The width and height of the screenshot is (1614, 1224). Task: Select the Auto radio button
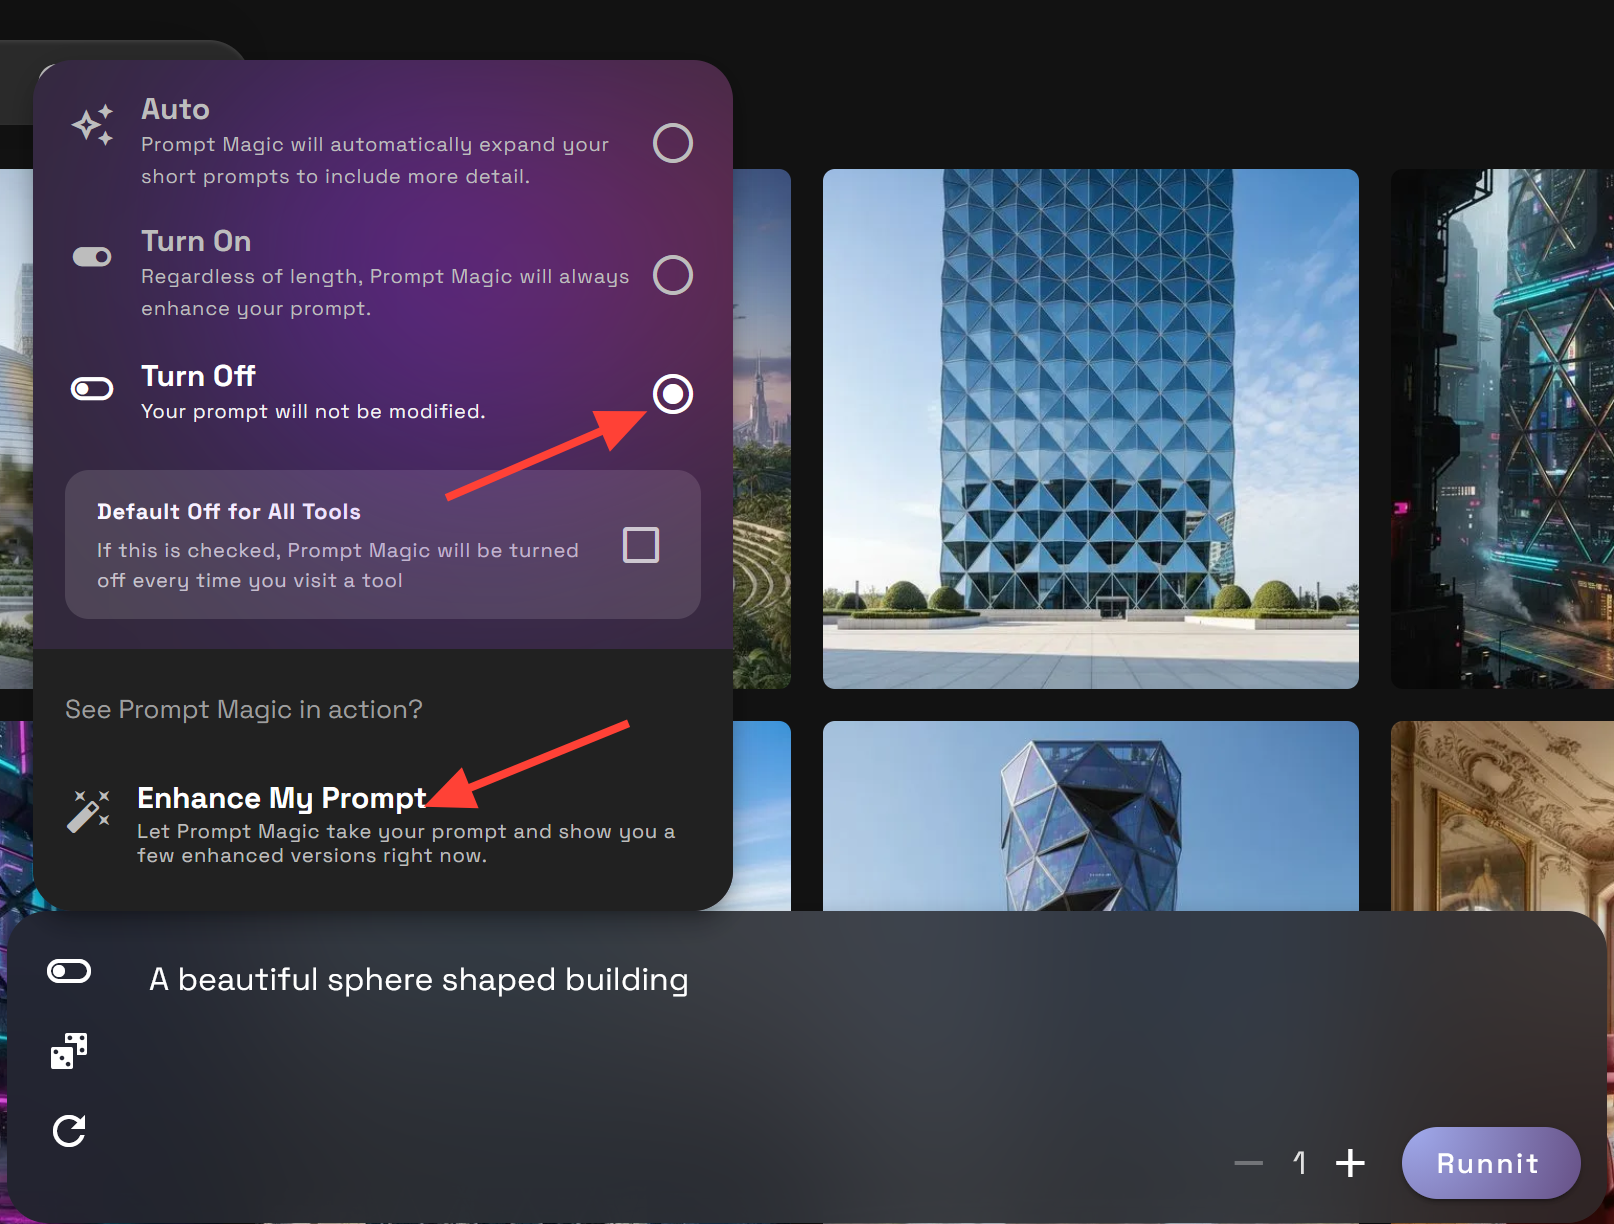pyautogui.click(x=672, y=143)
